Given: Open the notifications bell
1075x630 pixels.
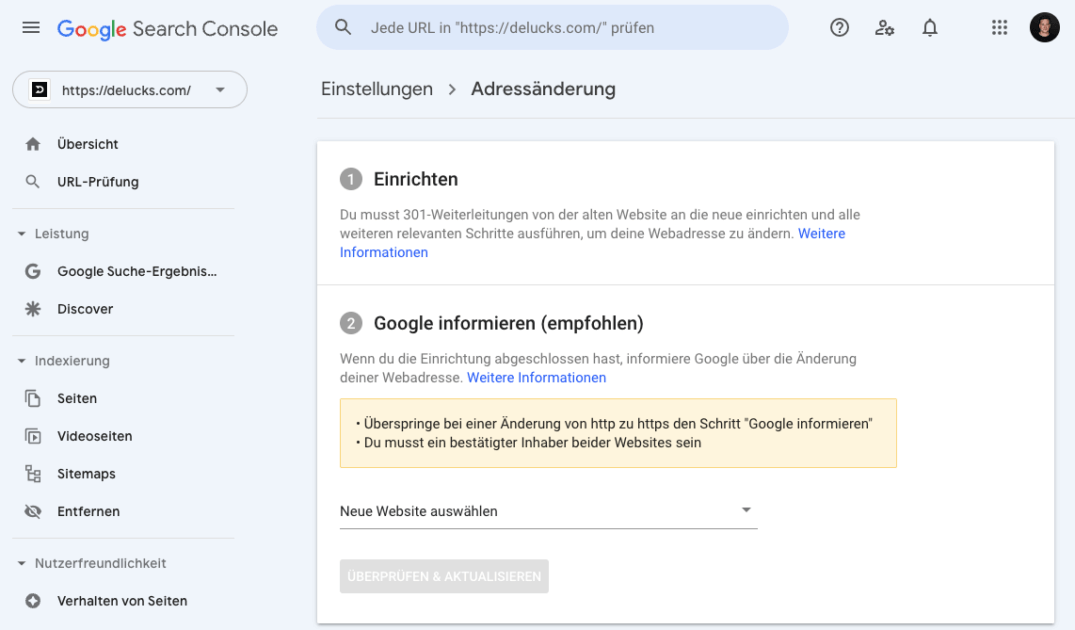Looking at the screenshot, I should click(x=930, y=28).
